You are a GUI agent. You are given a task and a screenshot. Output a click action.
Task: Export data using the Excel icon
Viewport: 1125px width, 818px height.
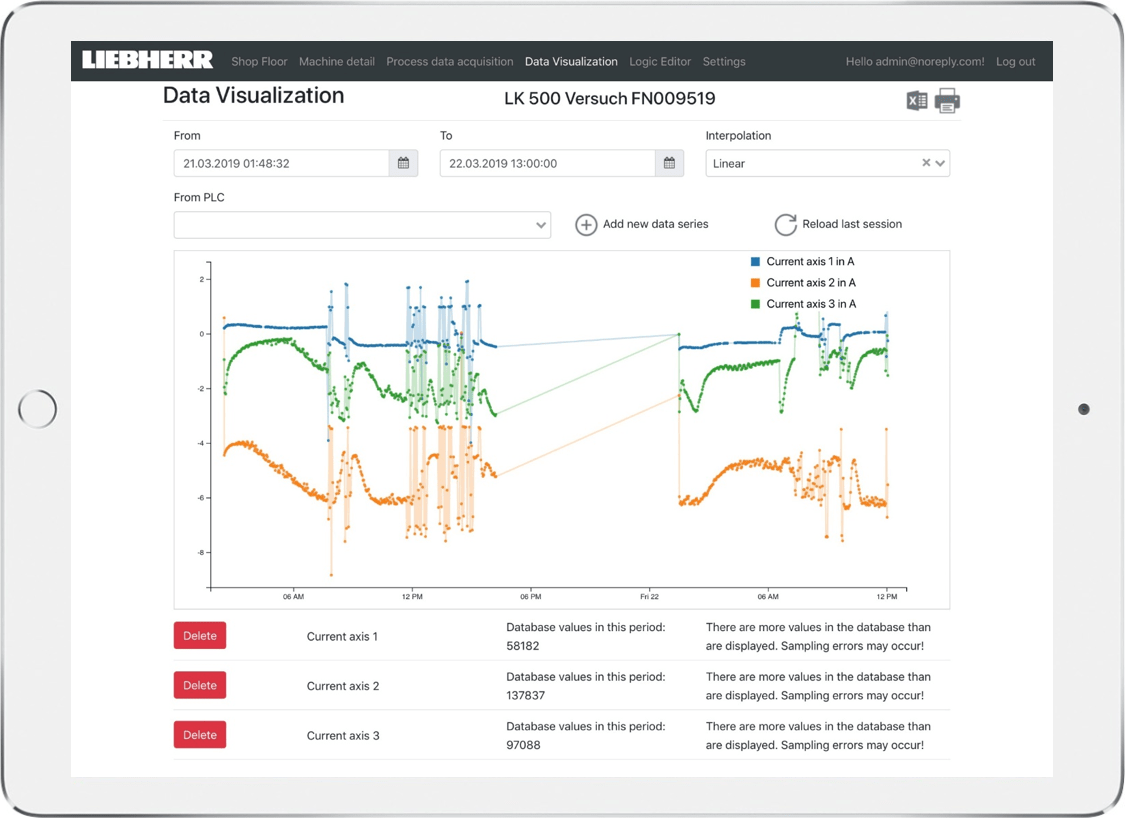tap(917, 100)
